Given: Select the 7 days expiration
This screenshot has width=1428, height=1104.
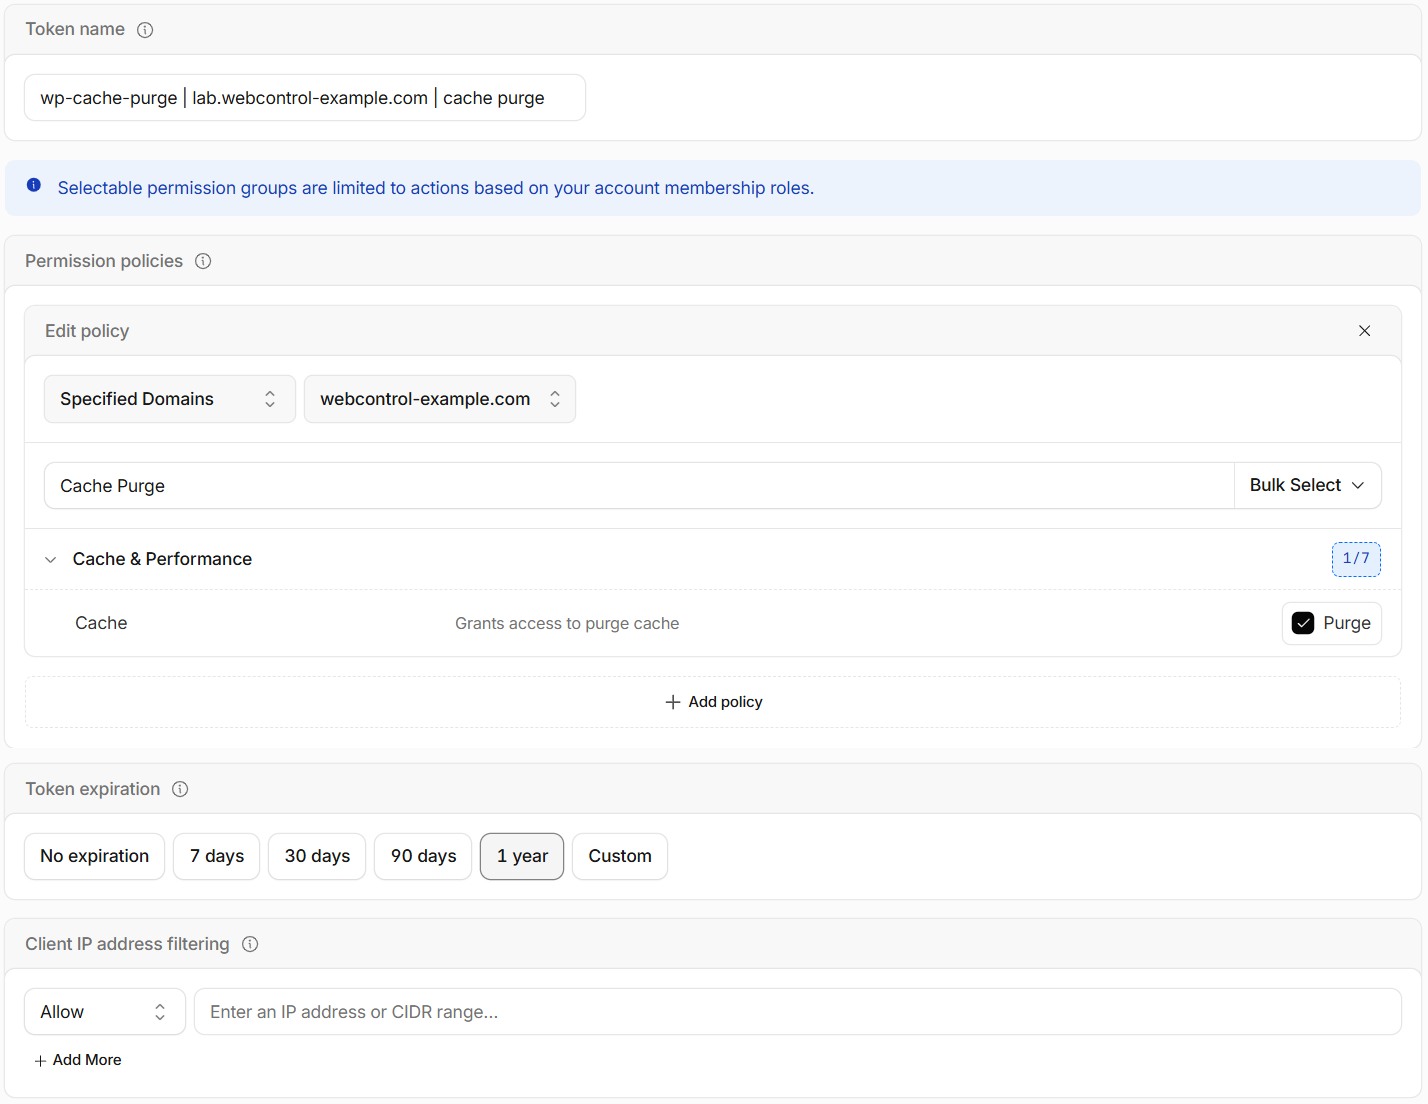Looking at the screenshot, I should point(217,856).
